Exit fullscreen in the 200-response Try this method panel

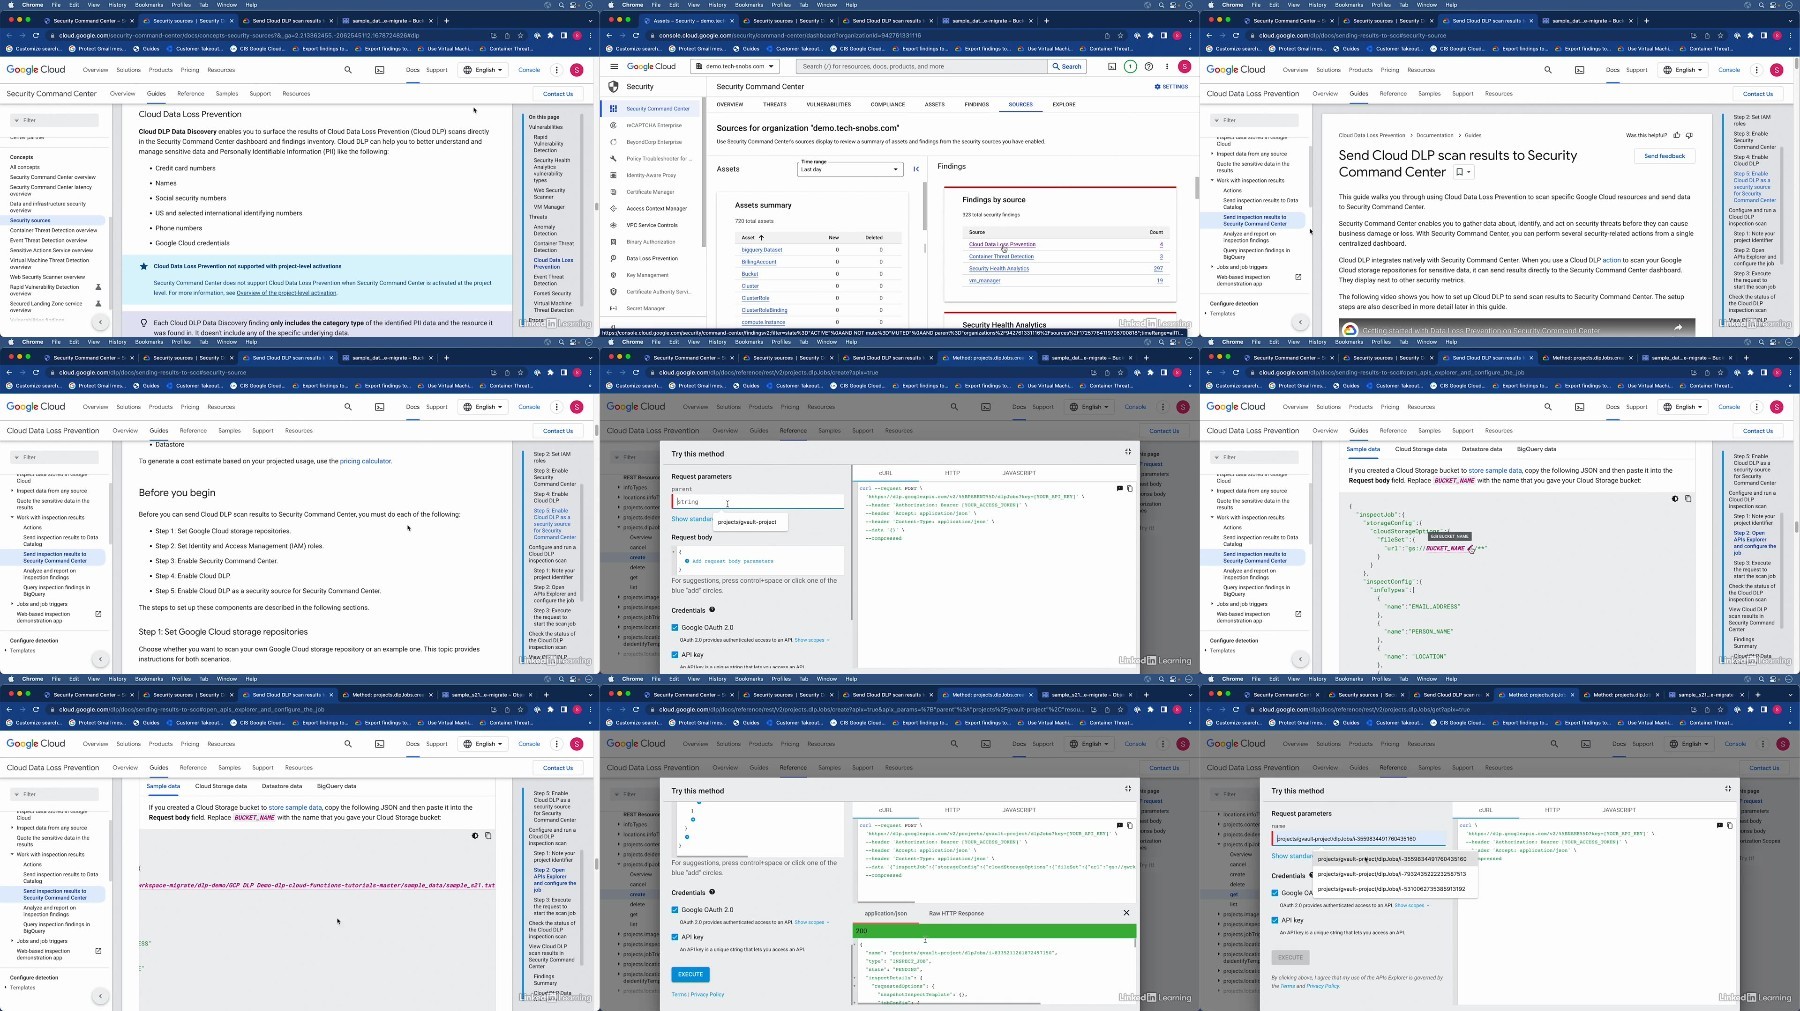point(1128,789)
